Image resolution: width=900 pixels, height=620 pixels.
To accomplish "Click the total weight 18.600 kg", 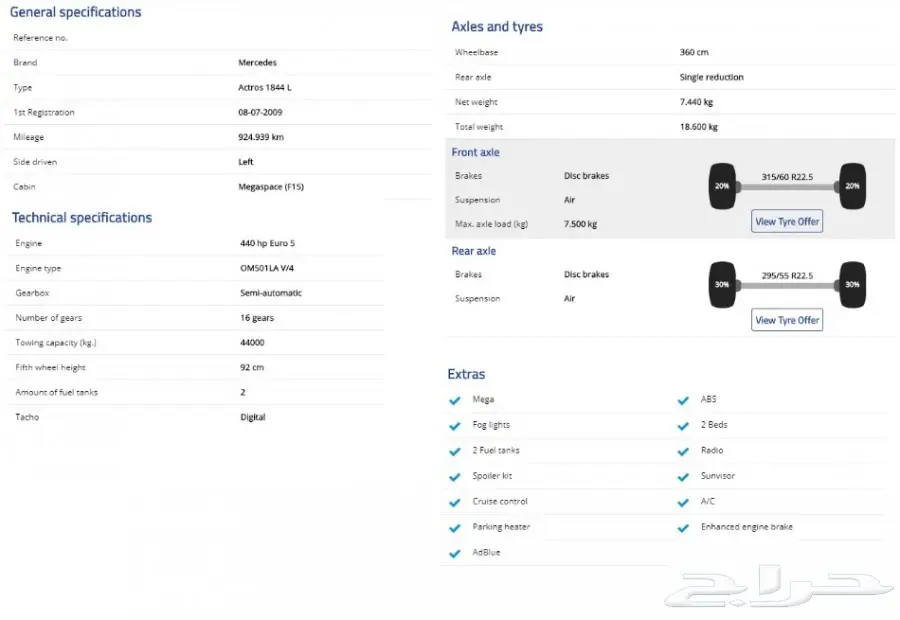I will tap(699, 127).
